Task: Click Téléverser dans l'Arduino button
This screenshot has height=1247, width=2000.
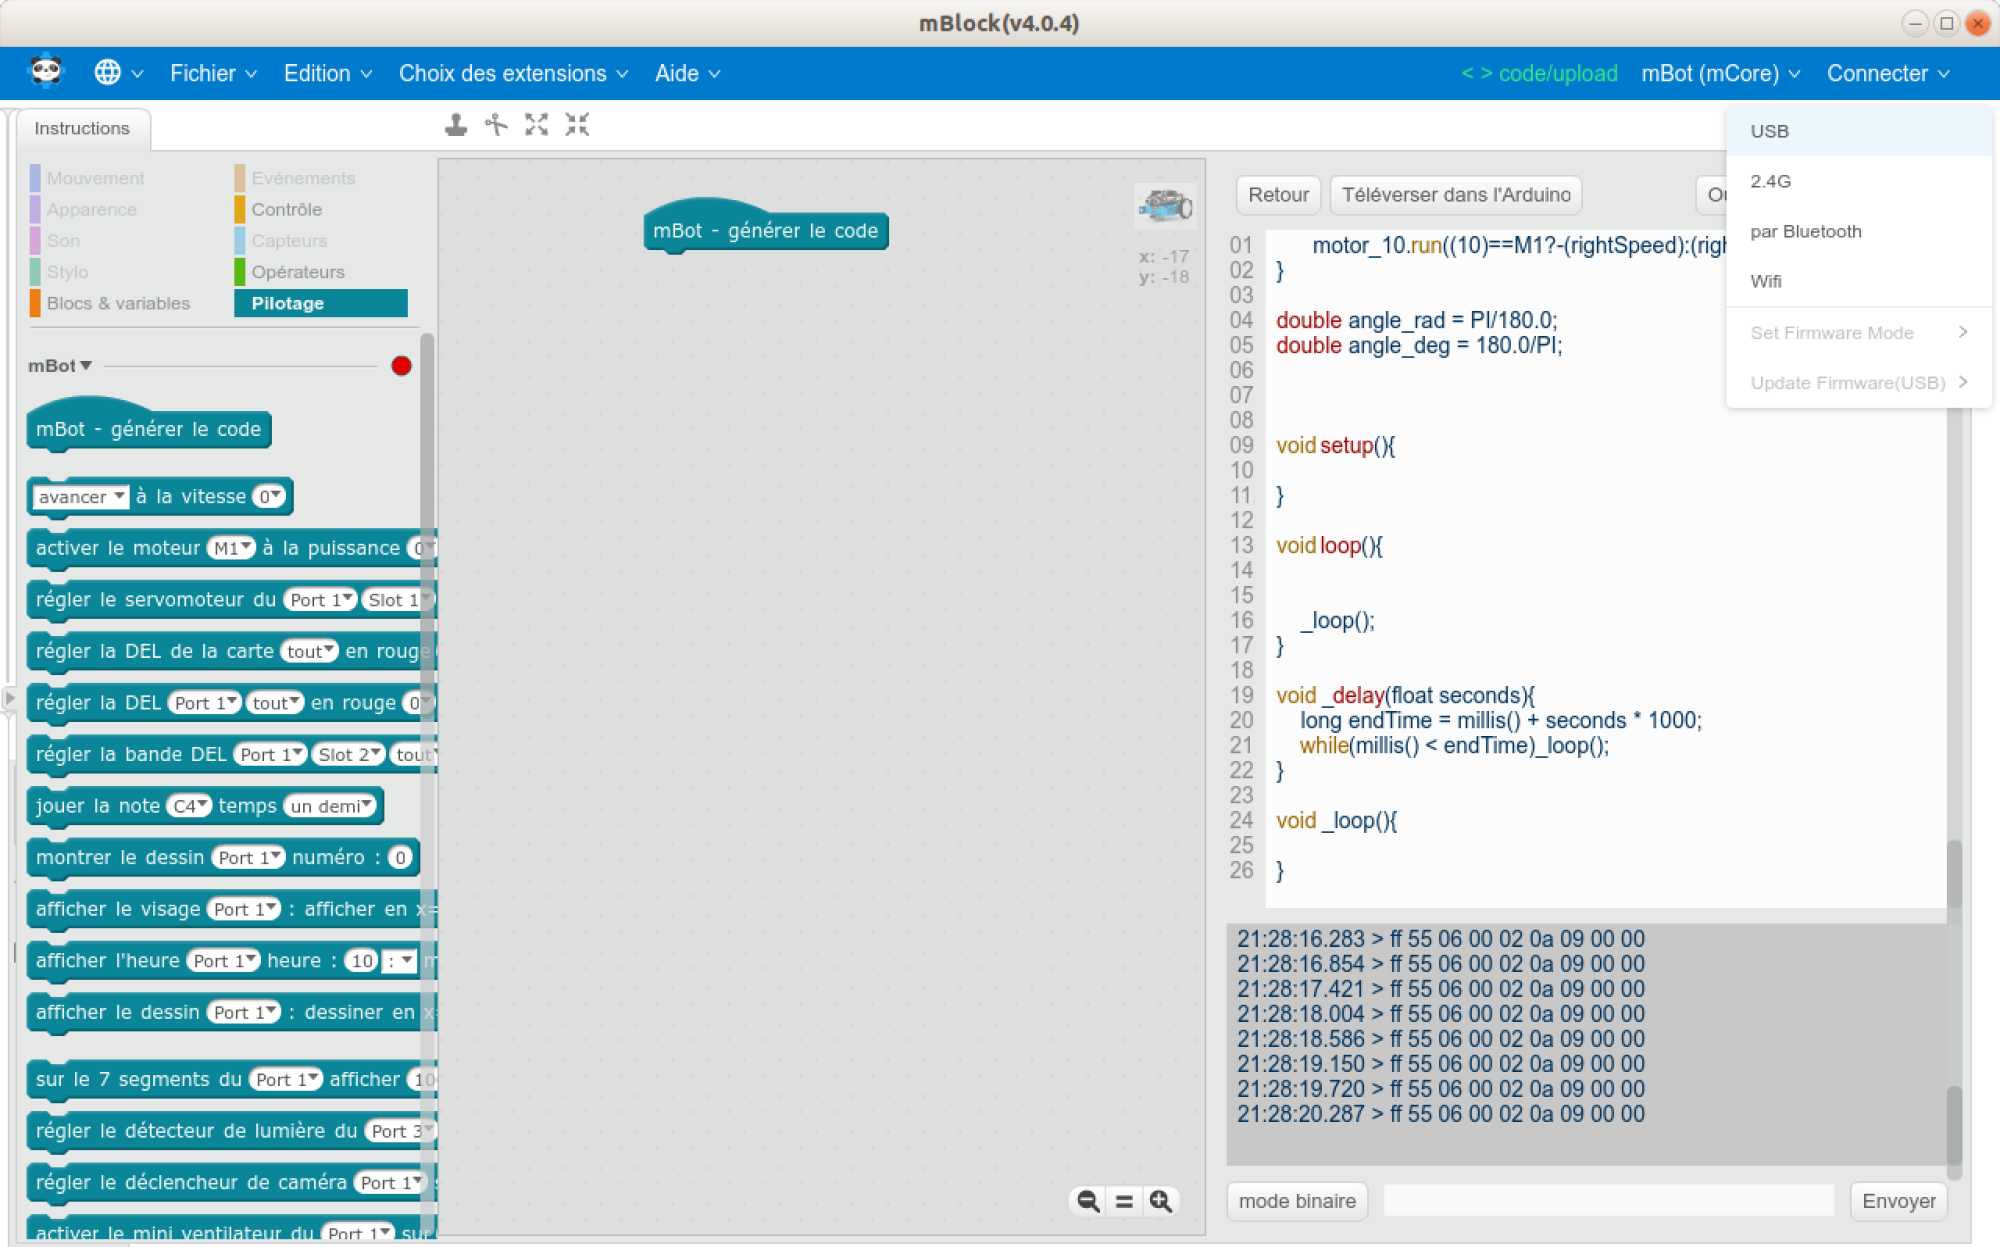Action: pyautogui.click(x=1456, y=195)
